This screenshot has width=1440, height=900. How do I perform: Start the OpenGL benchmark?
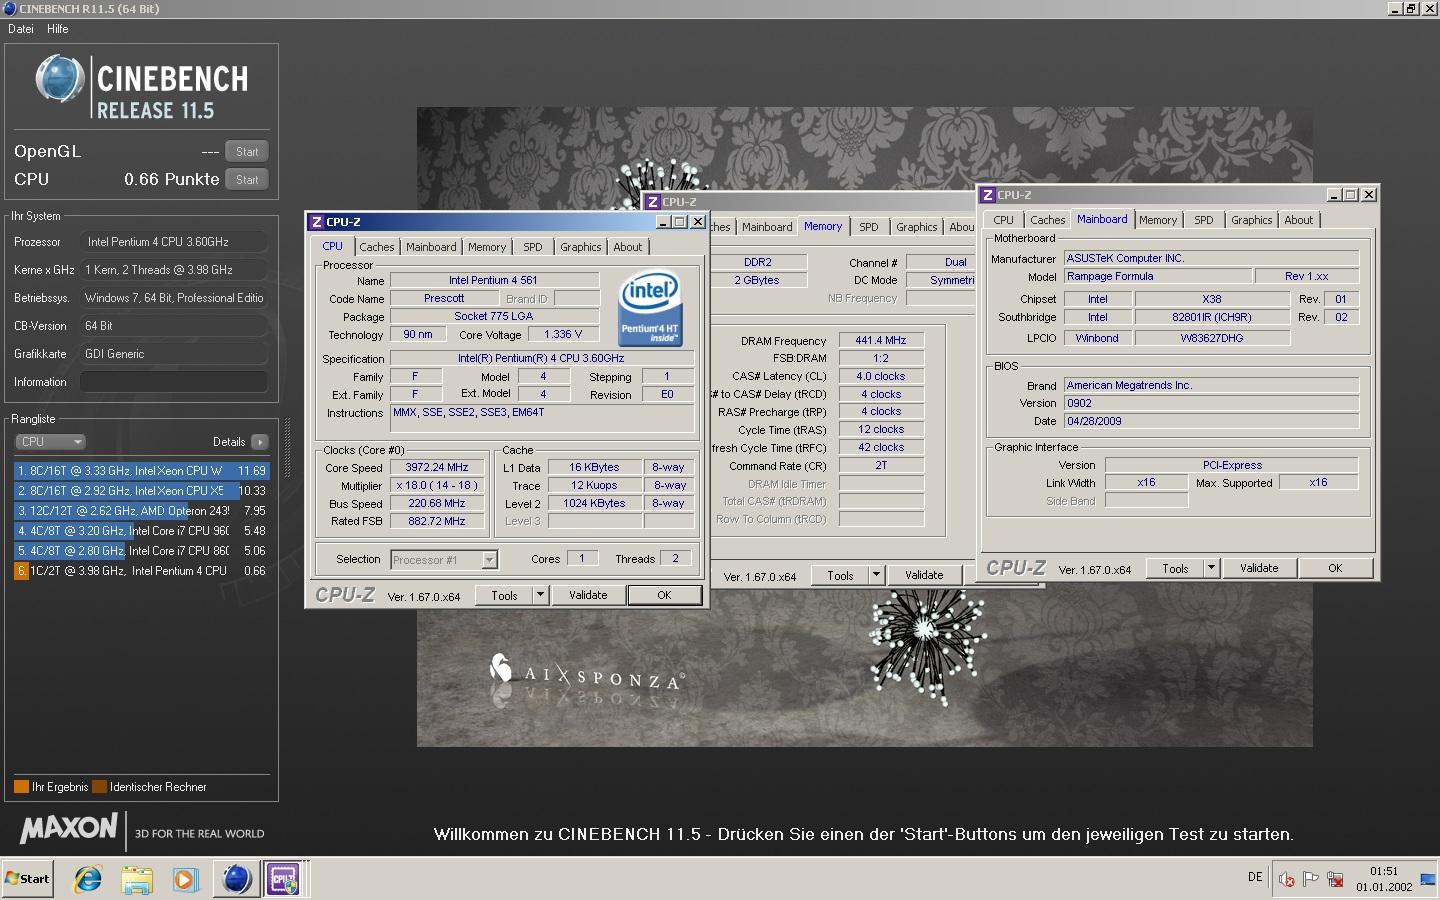click(x=247, y=152)
